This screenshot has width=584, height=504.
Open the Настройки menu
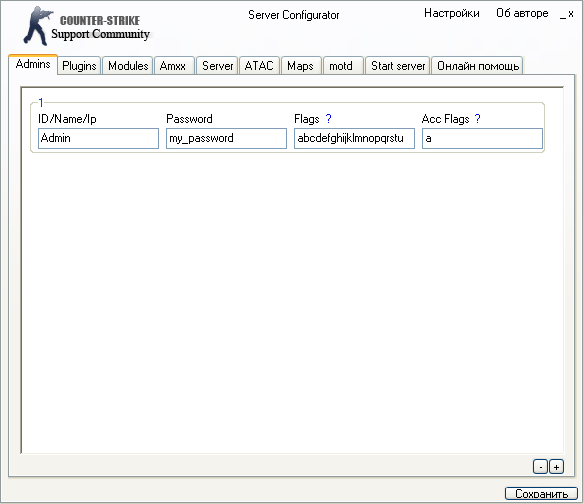point(452,13)
